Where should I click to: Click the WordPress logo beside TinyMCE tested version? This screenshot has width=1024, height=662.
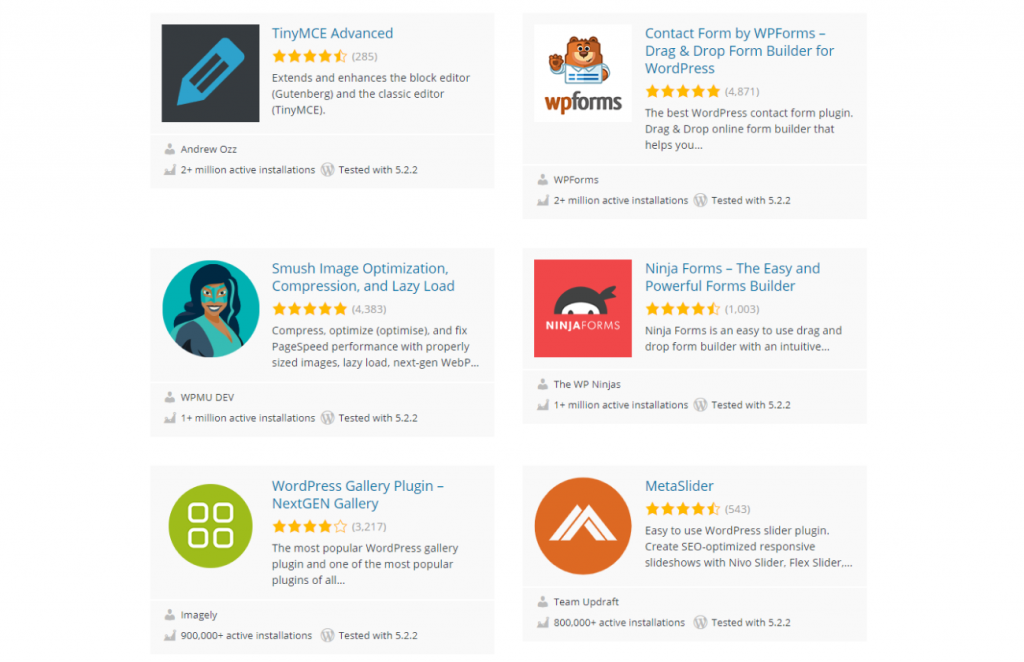[x=327, y=170]
